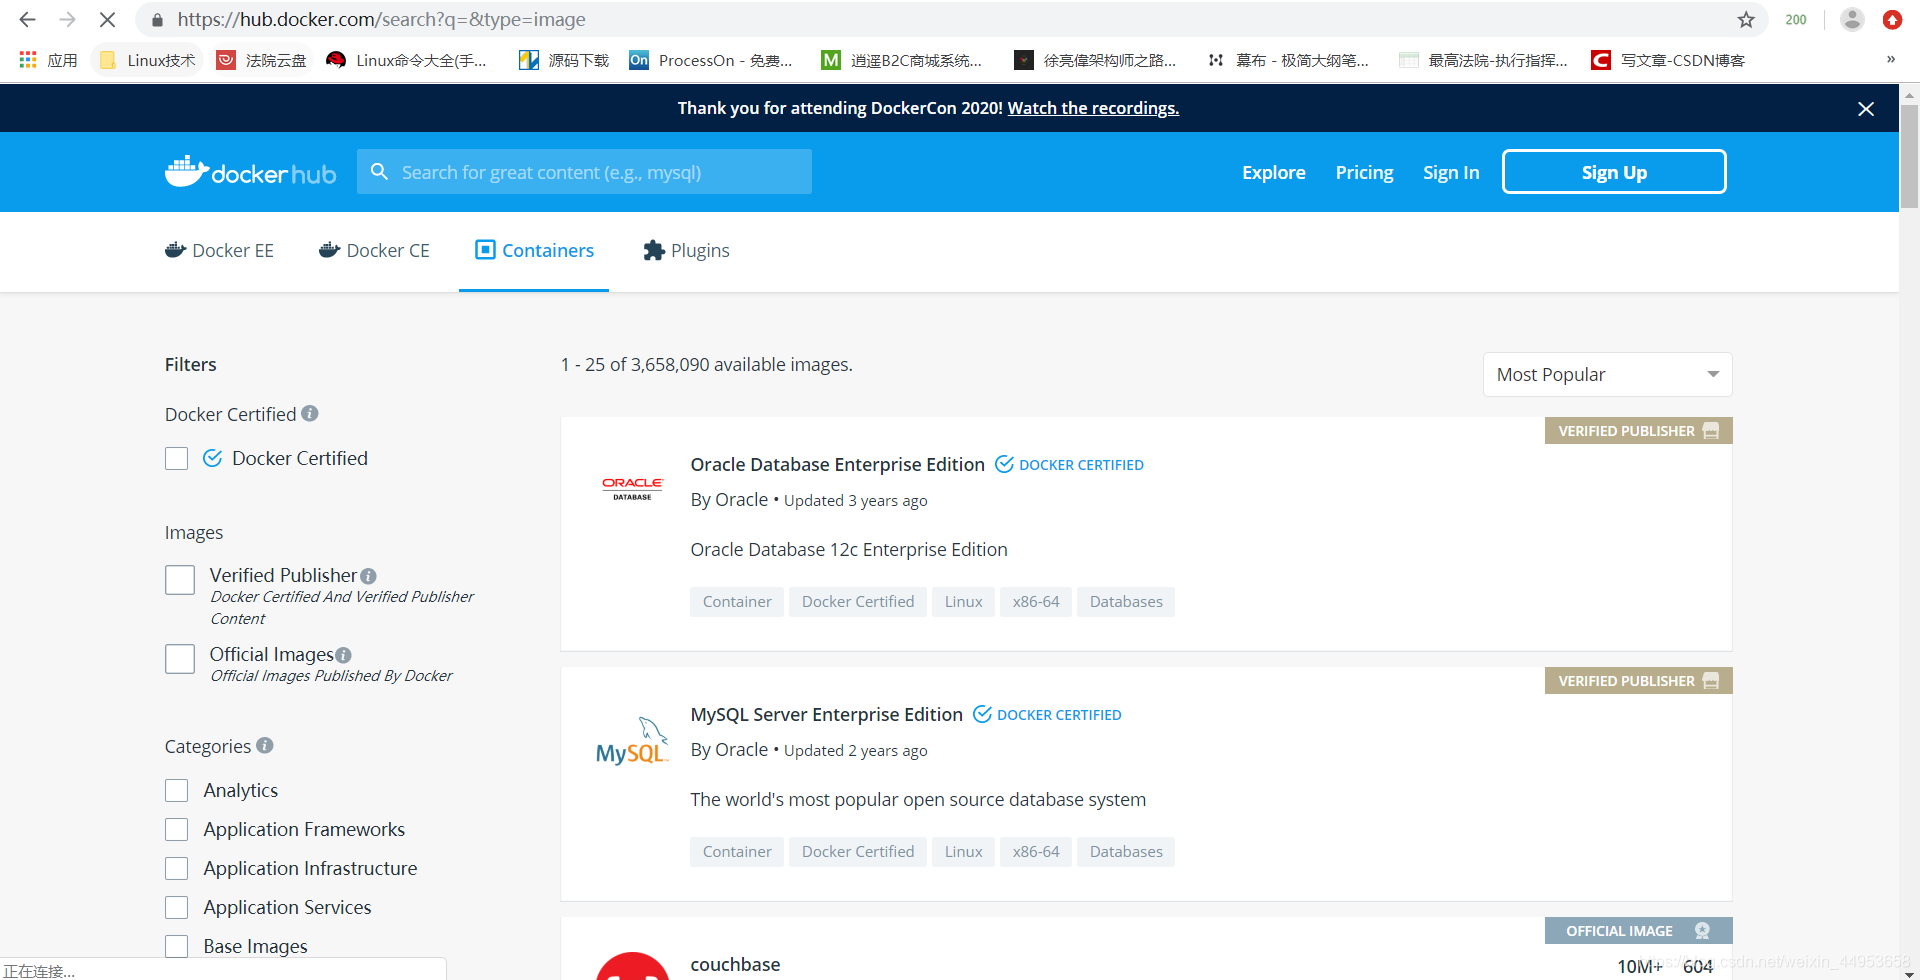The width and height of the screenshot is (1920, 980).
Task: Tick the Application Services checkbox
Action: [177, 907]
